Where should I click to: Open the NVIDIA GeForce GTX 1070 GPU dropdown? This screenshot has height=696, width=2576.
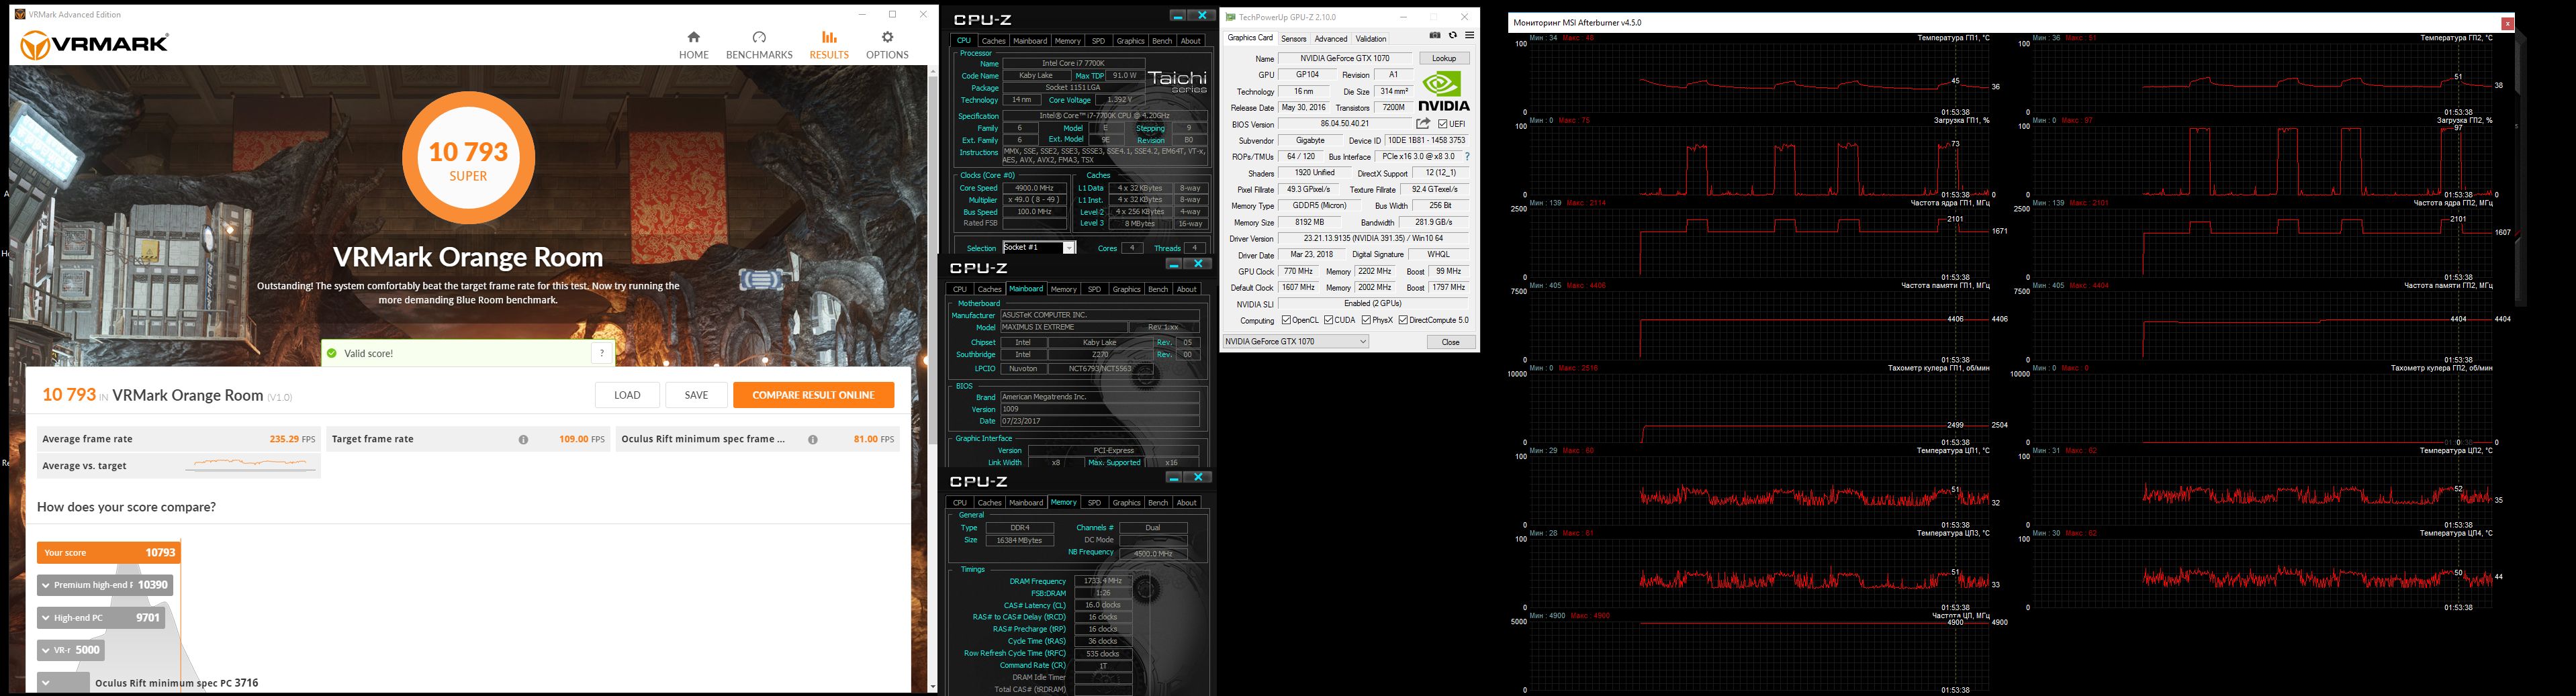[x=1296, y=342]
